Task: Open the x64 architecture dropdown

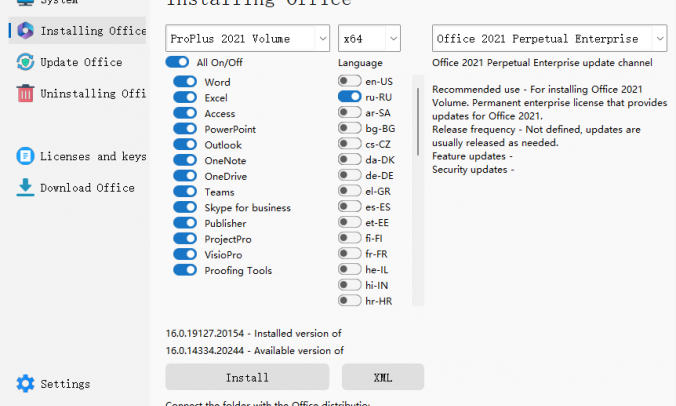Action: click(x=369, y=38)
